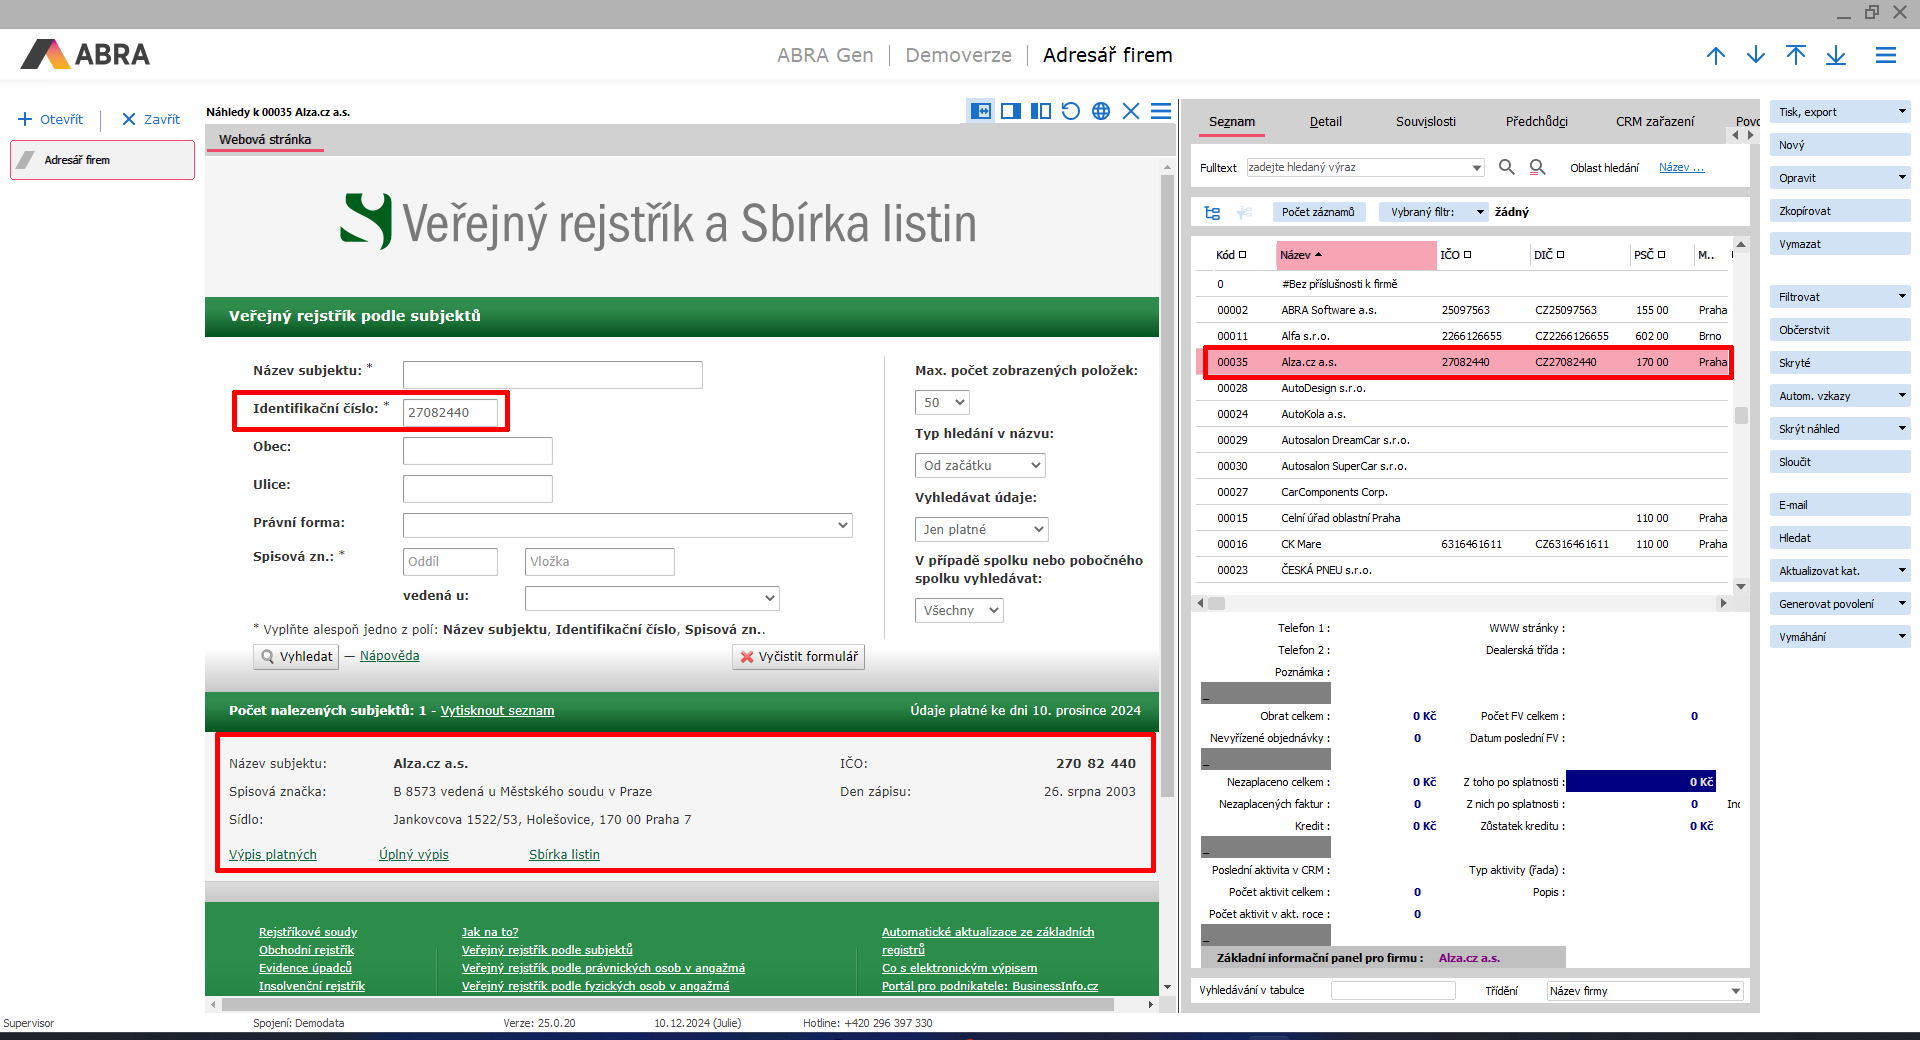This screenshot has width=1920, height=1040.
Task: Click the jump-to-first-record arrow icon
Action: coord(1795,55)
